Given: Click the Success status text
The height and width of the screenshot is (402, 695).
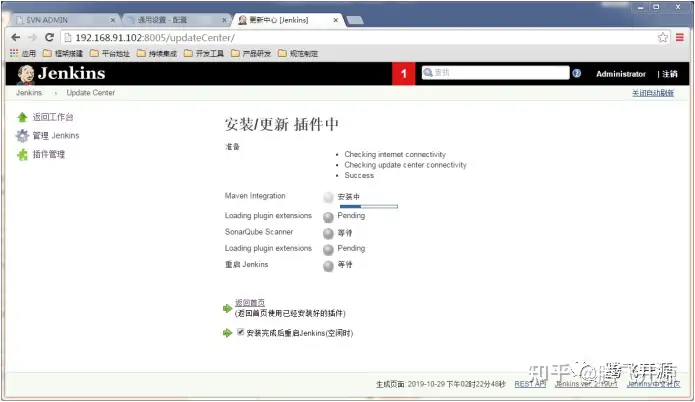Looking at the screenshot, I should [359, 176].
